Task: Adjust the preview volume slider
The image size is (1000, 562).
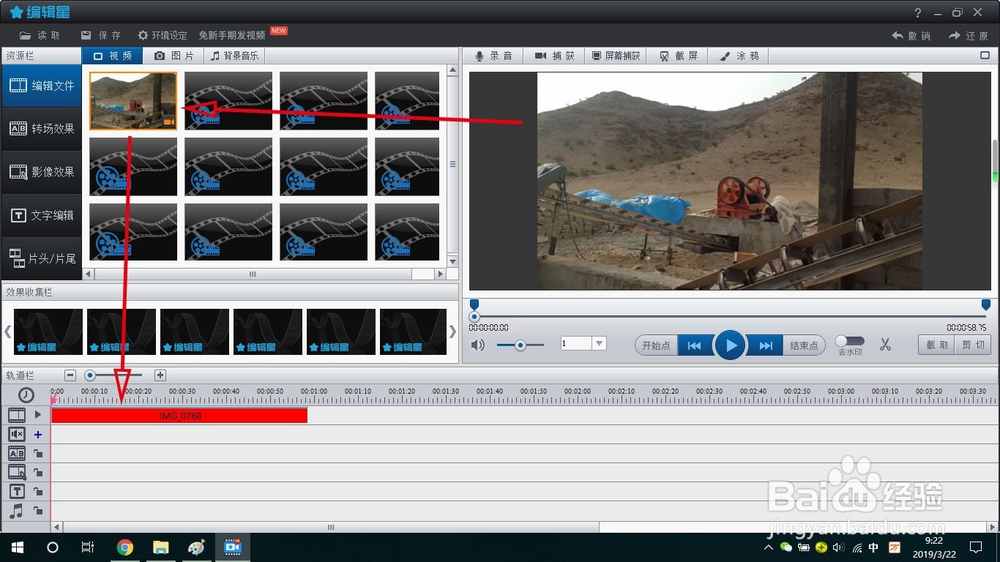Action: coord(520,345)
